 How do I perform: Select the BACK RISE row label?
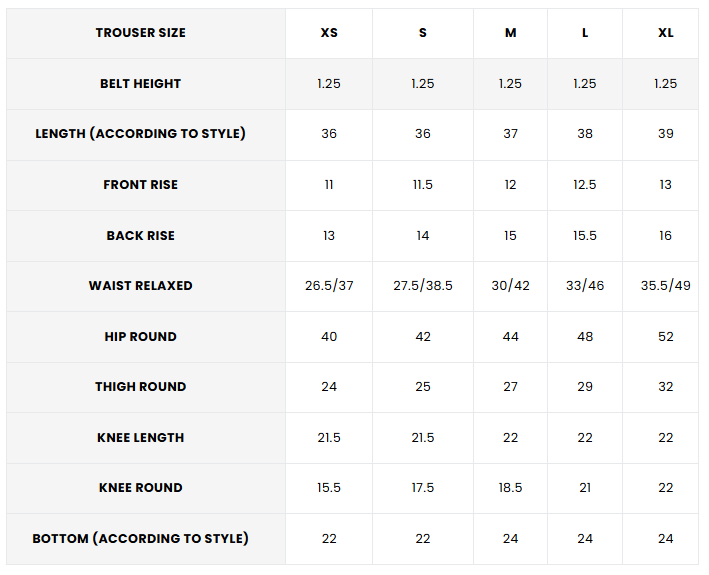(140, 236)
